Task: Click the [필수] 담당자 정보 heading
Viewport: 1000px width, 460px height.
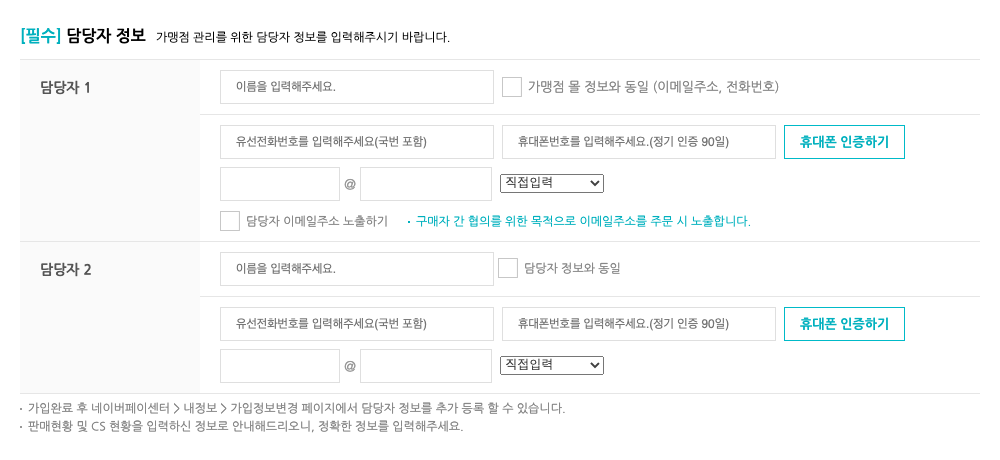Action: click(x=83, y=36)
